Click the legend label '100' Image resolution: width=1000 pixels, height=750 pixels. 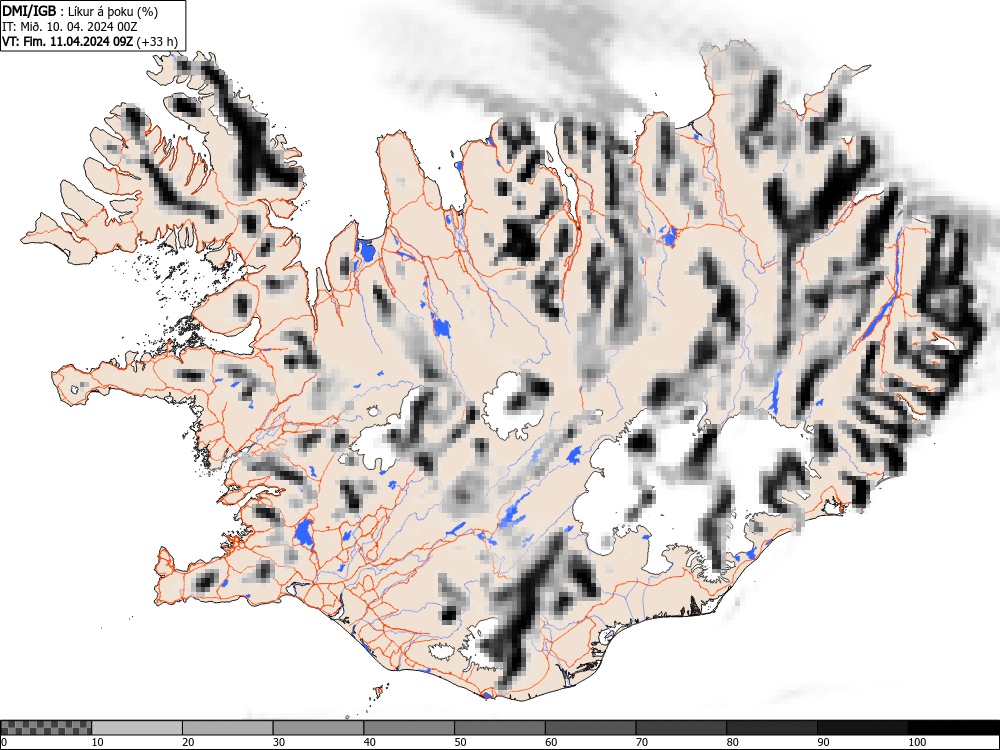pyautogui.click(x=916, y=742)
